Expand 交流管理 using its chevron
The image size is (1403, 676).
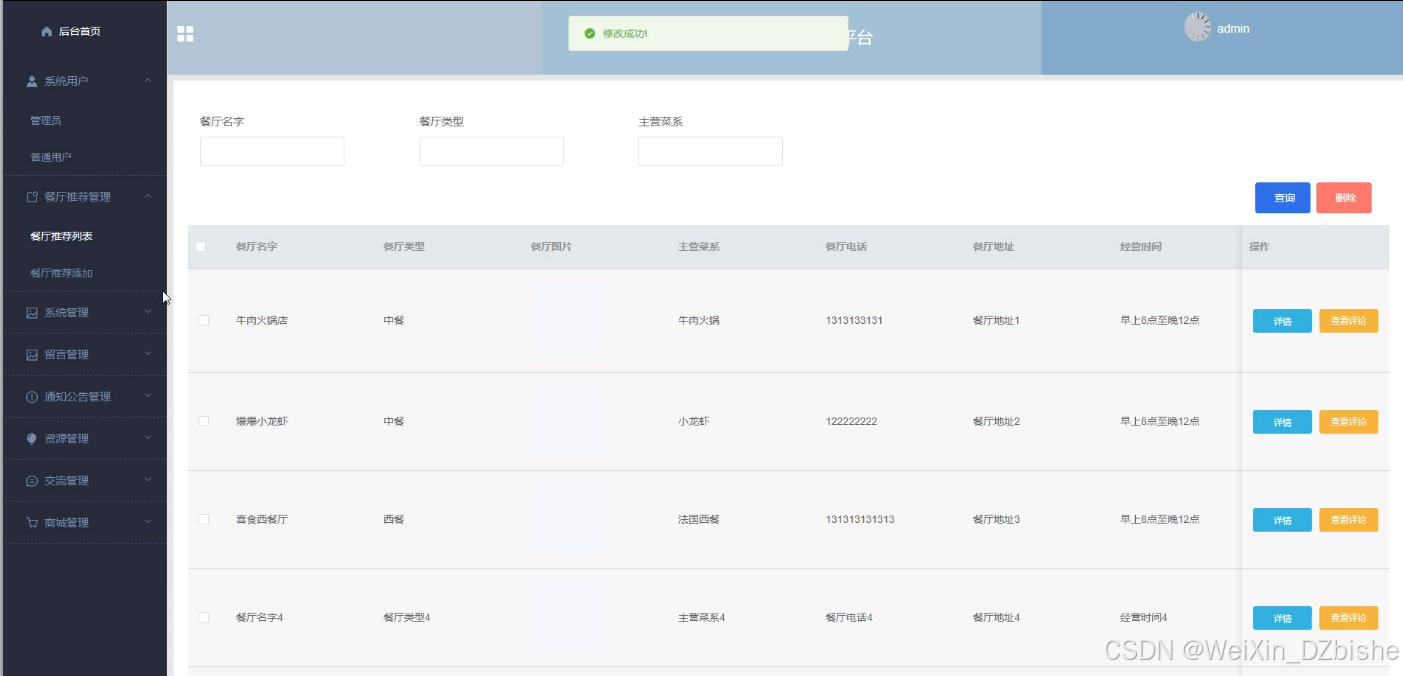[148, 480]
